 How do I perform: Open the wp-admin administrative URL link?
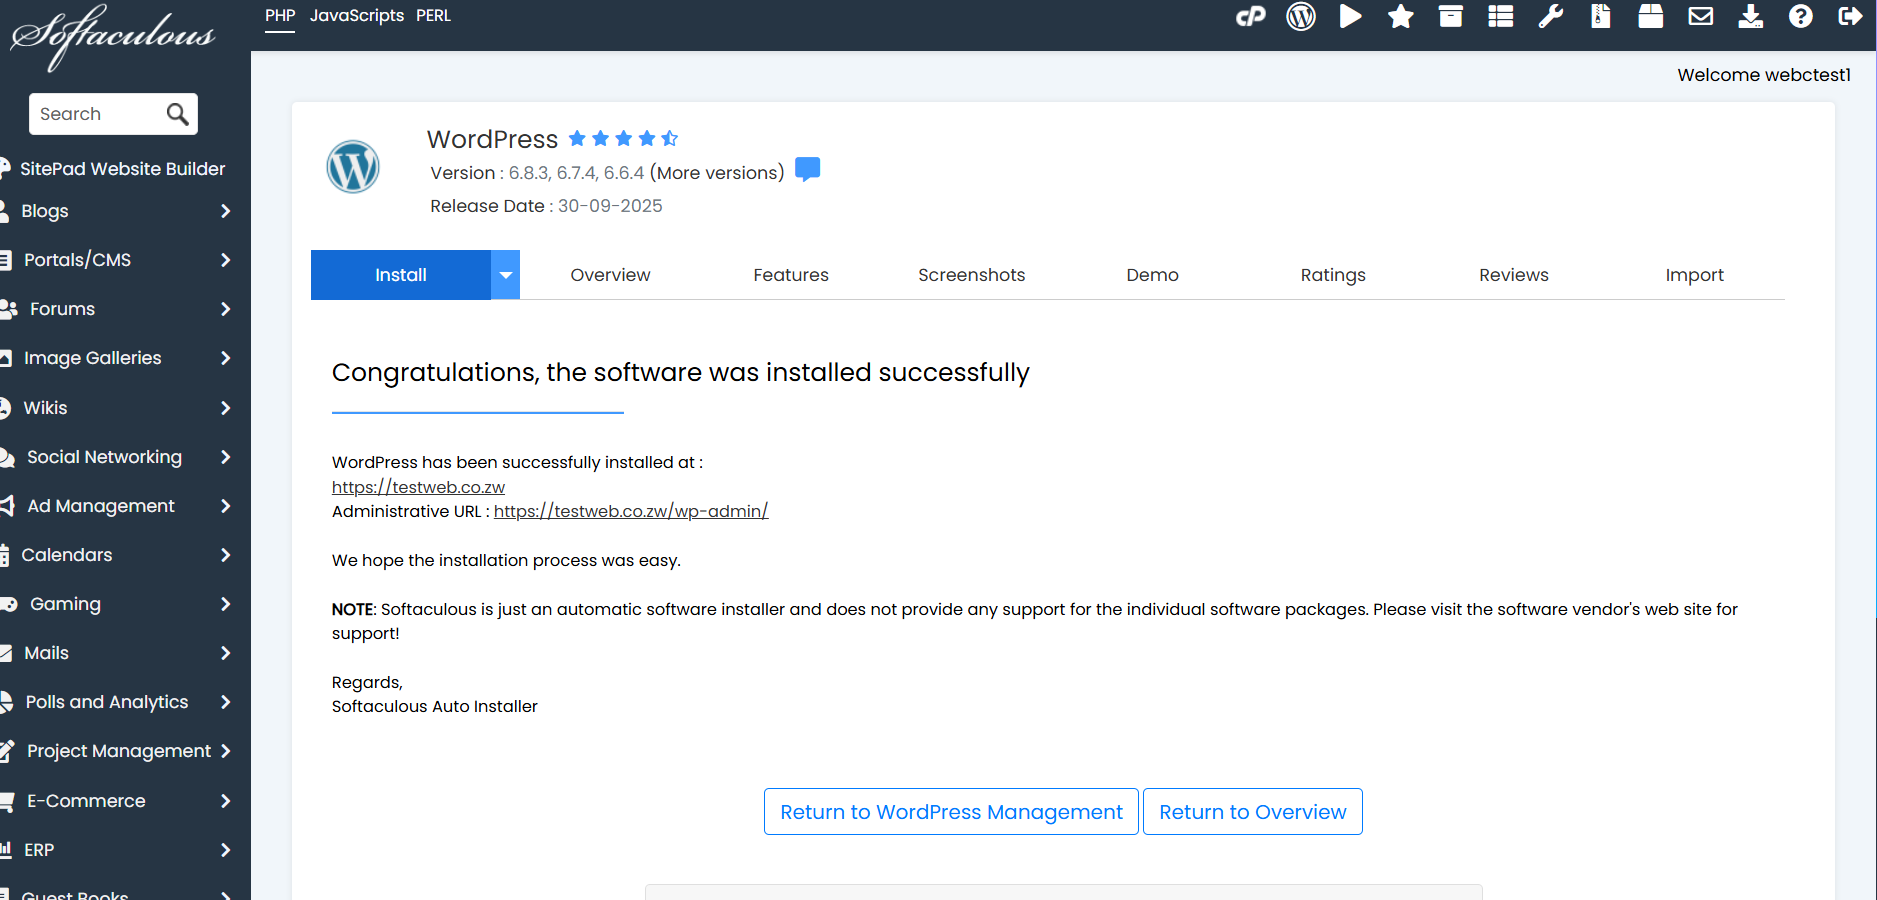pyautogui.click(x=631, y=511)
